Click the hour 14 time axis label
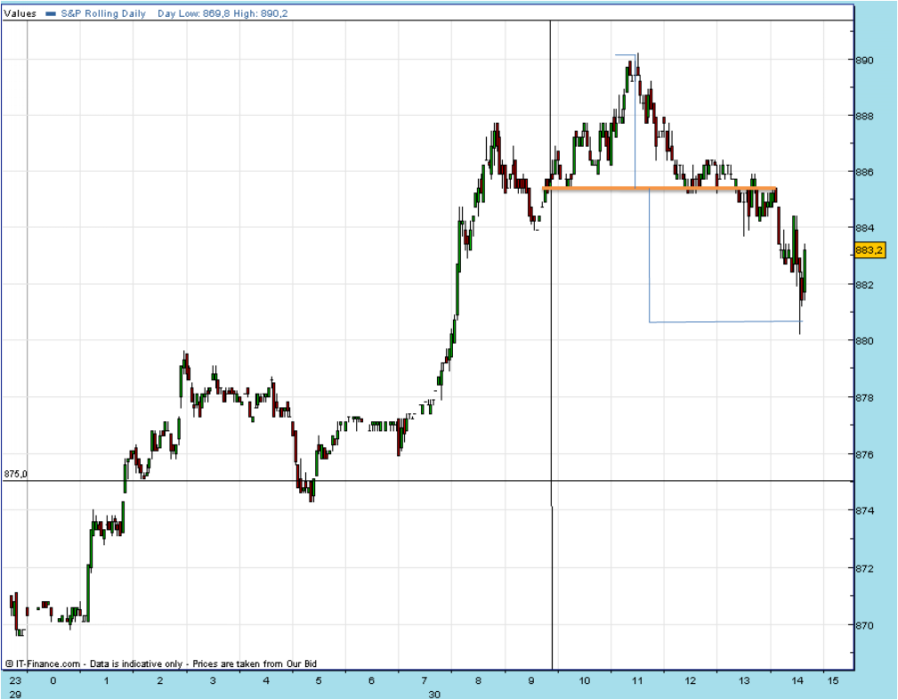The height and width of the screenshot is (700, 898). [x=797, y=681]
